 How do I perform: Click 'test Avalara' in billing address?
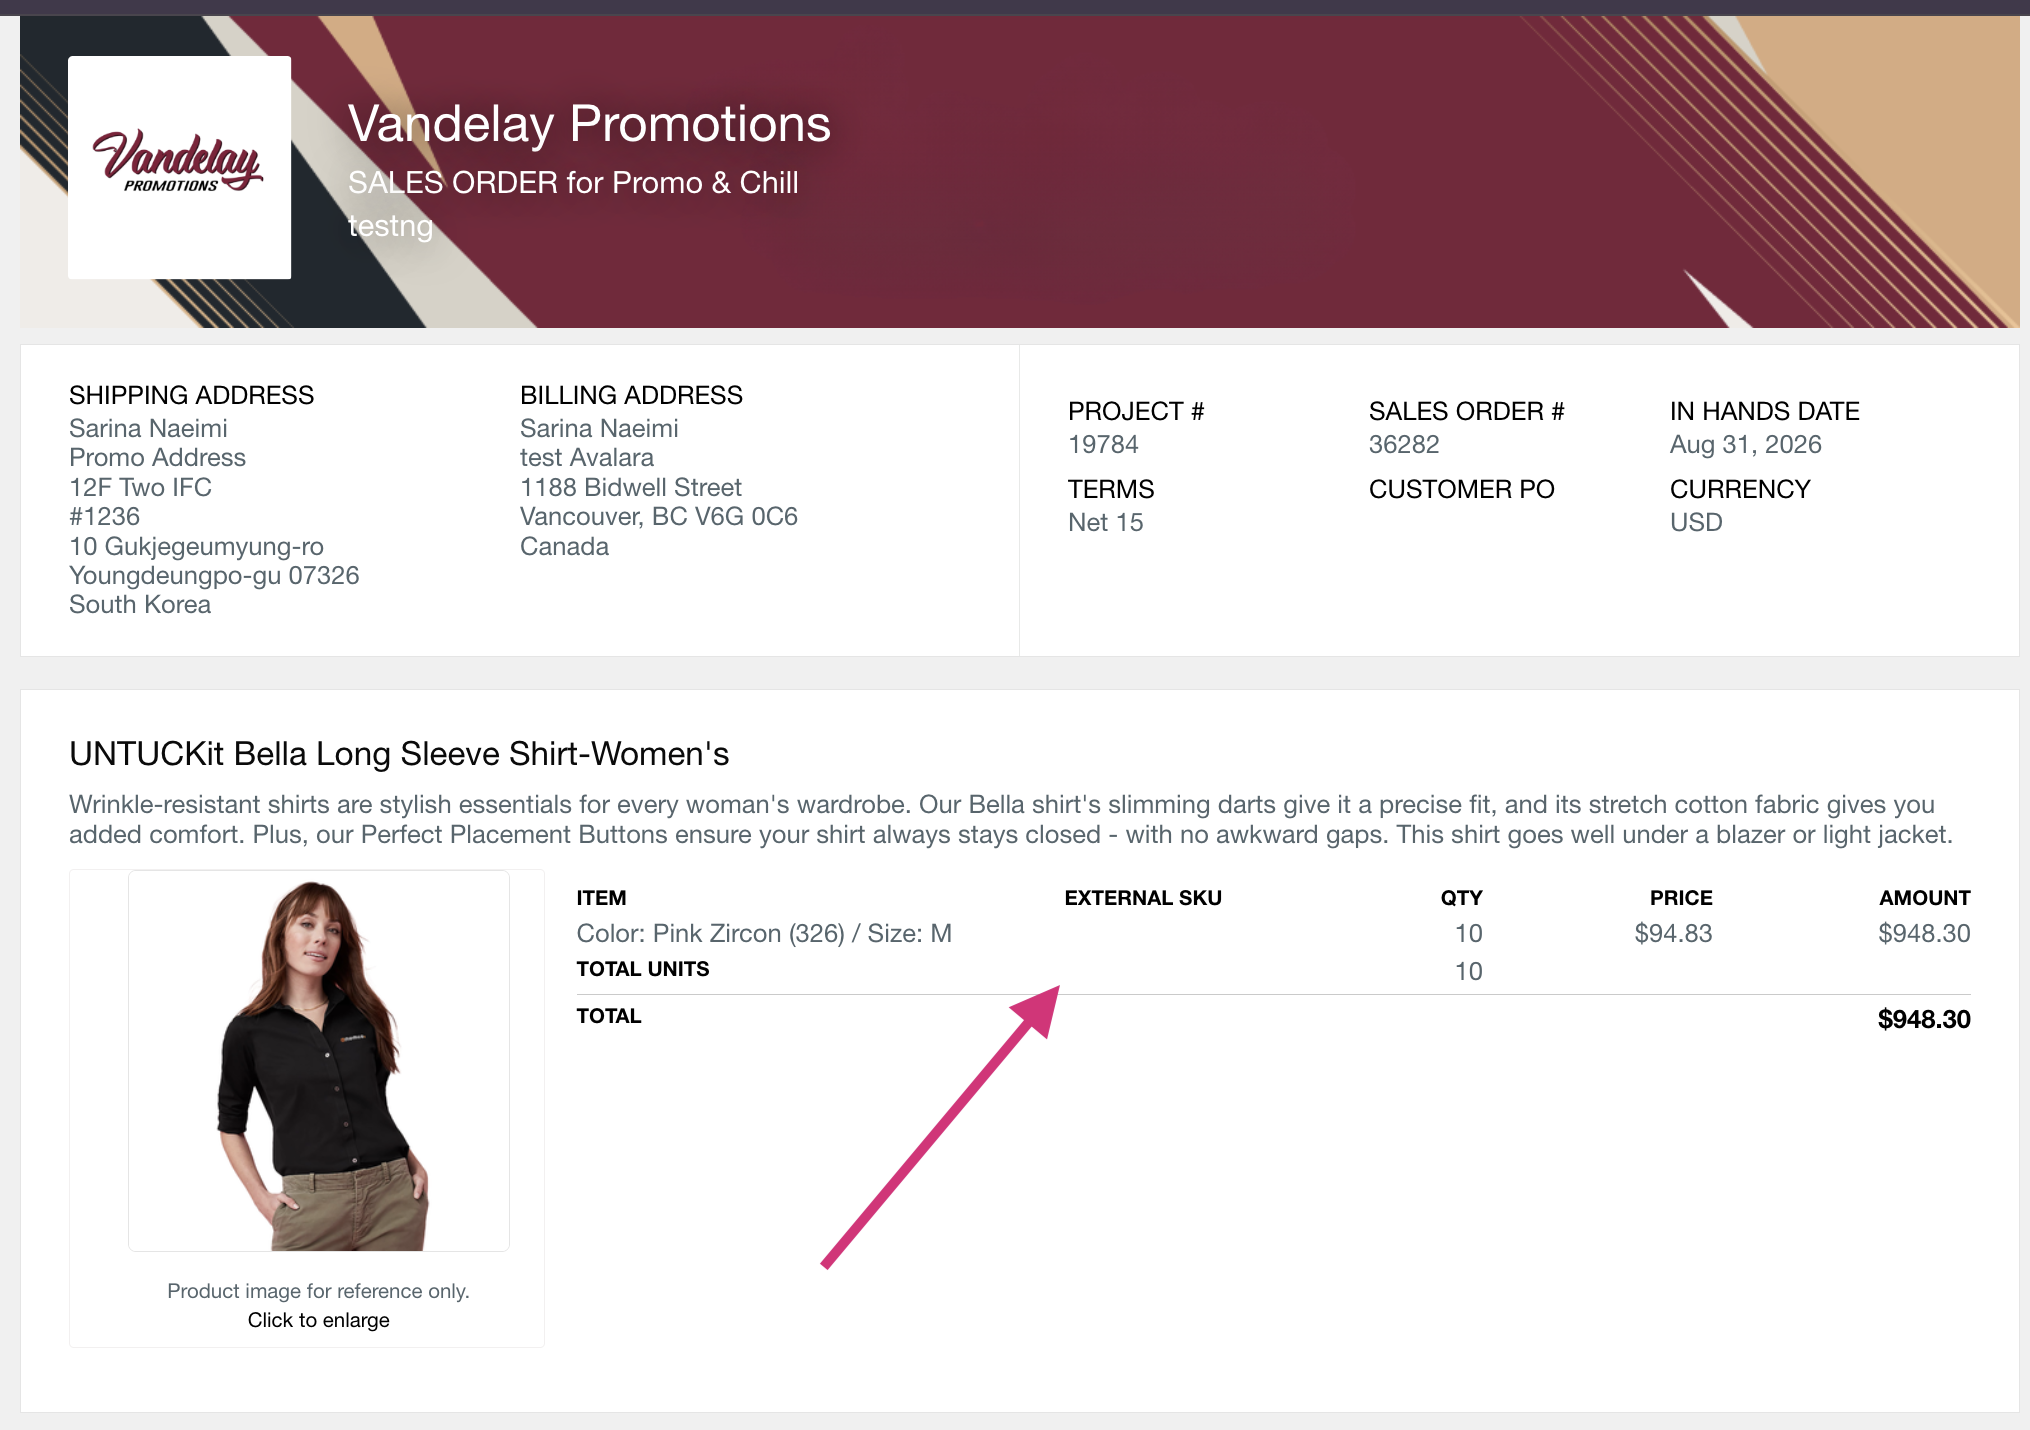[587, 457]
